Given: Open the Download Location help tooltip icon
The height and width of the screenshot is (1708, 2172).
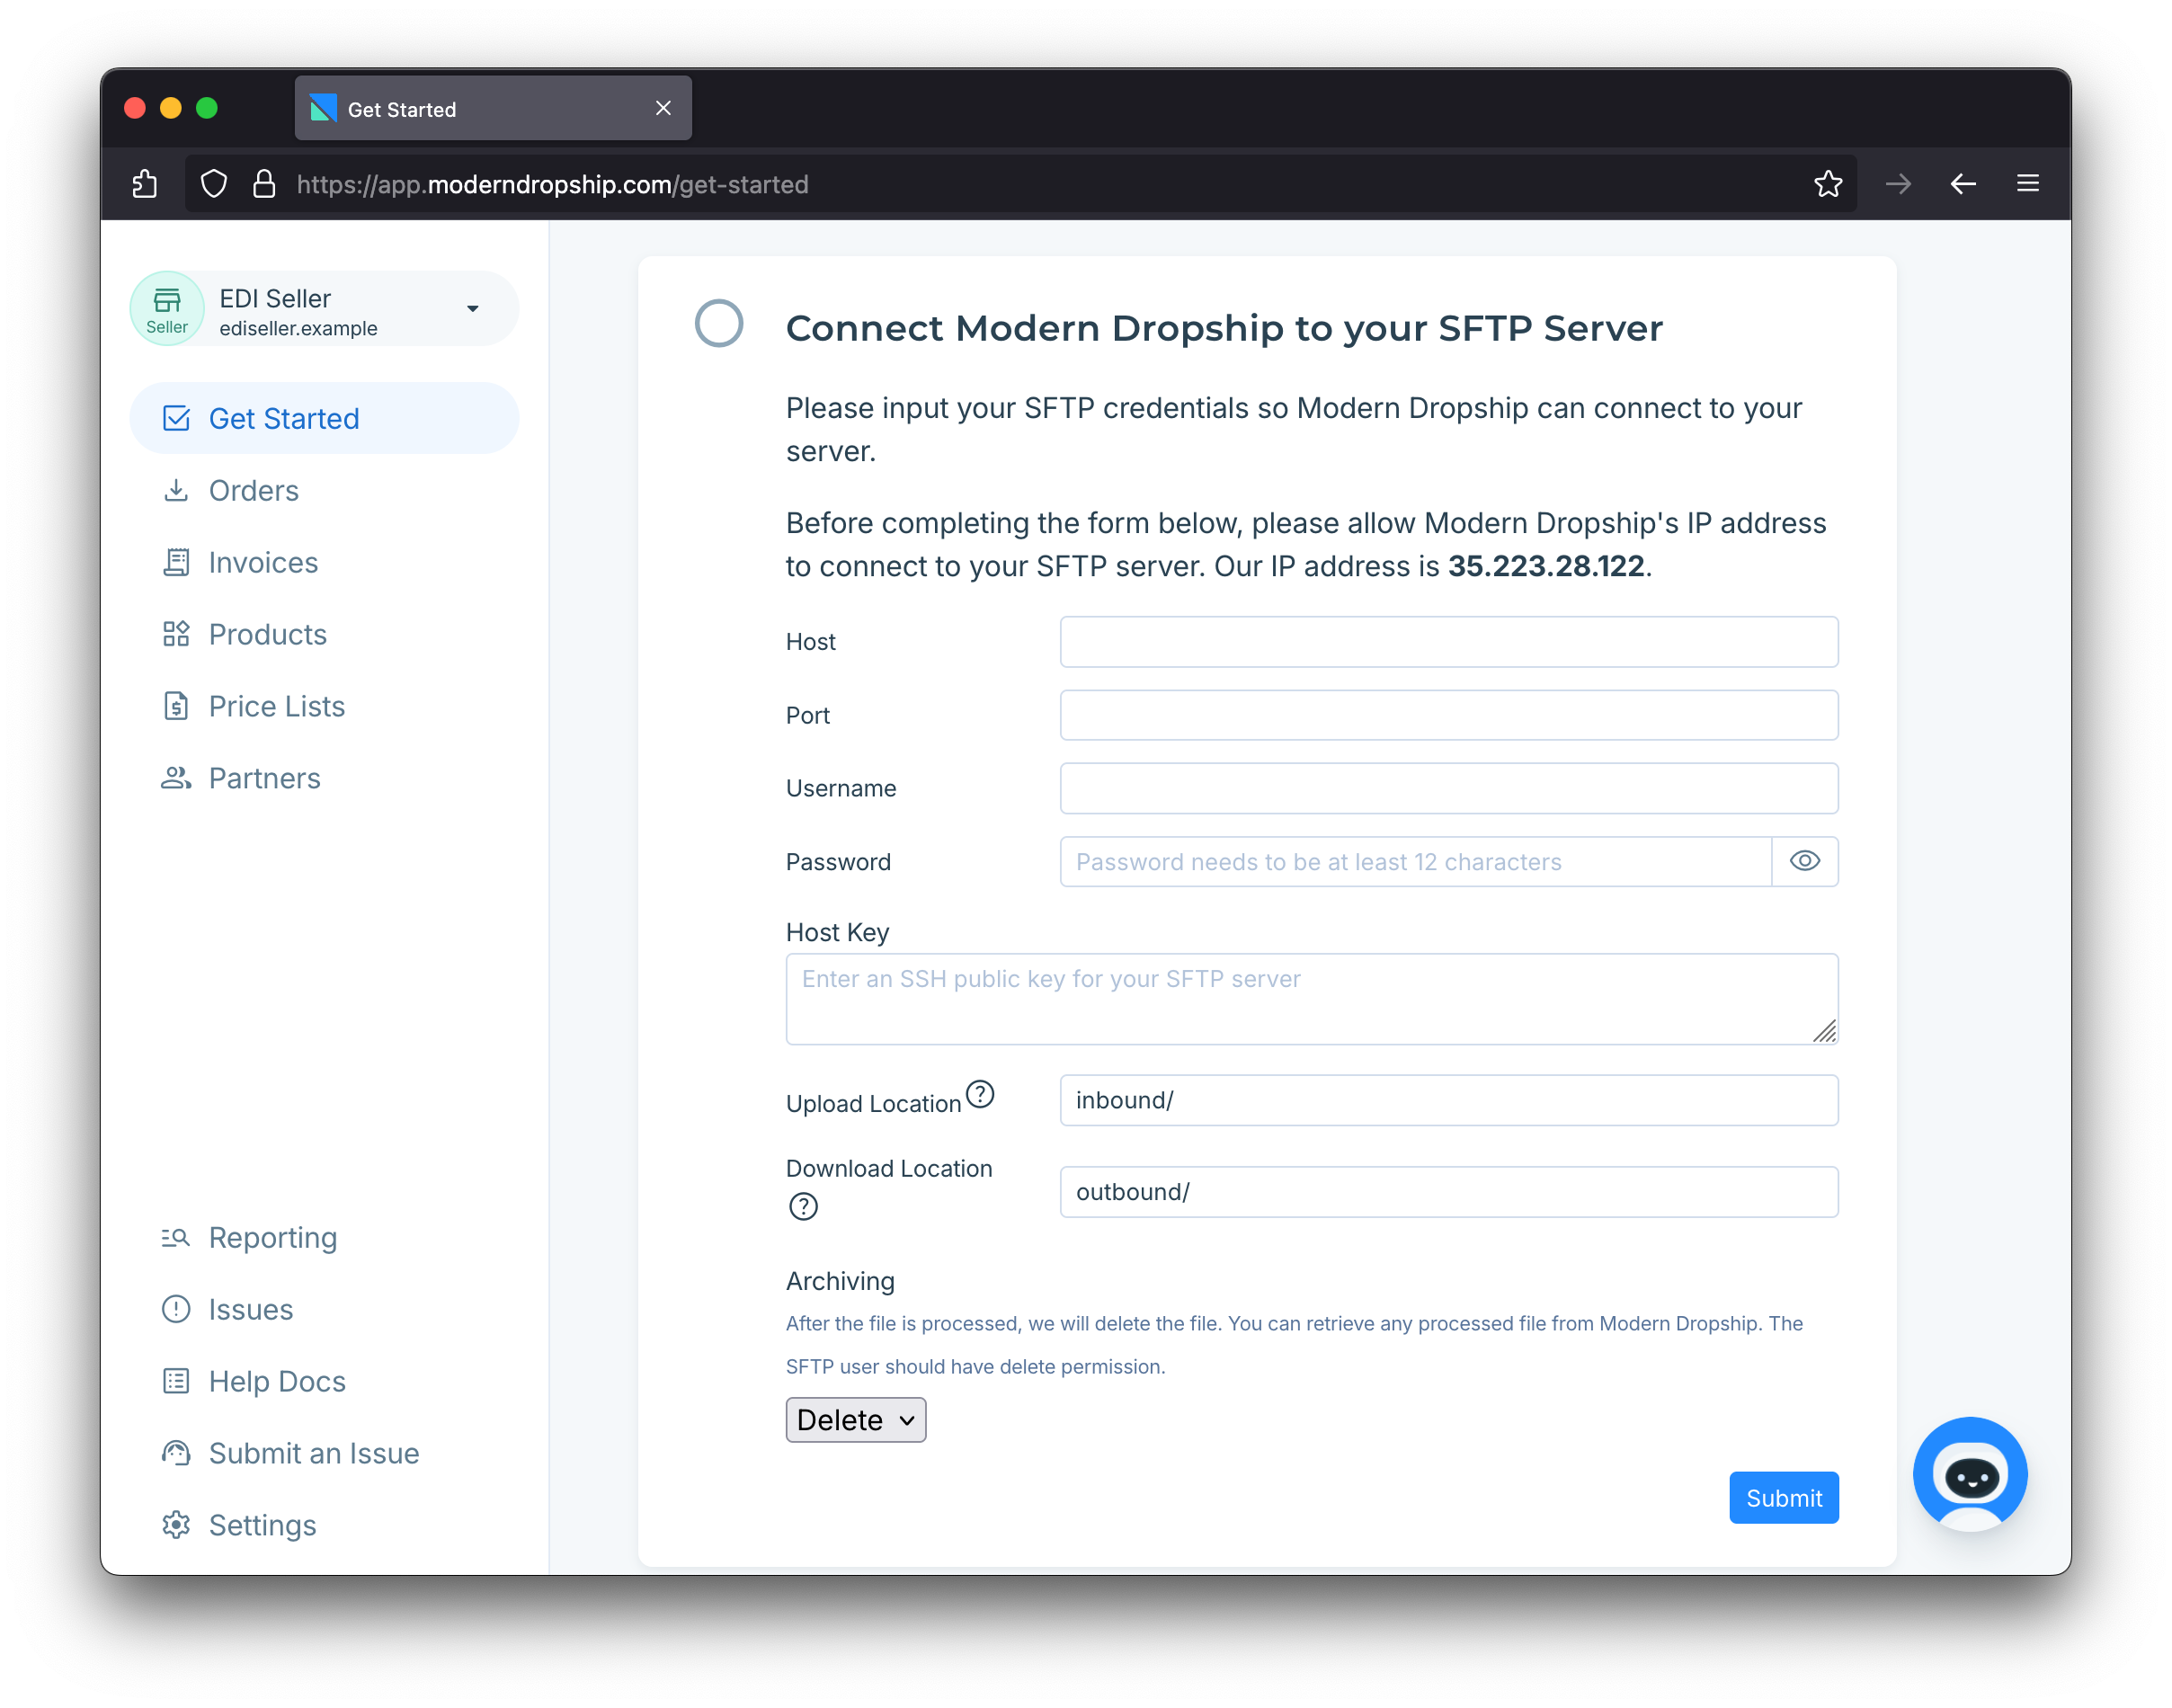Looking at the screenshot, I should 803,1207.
